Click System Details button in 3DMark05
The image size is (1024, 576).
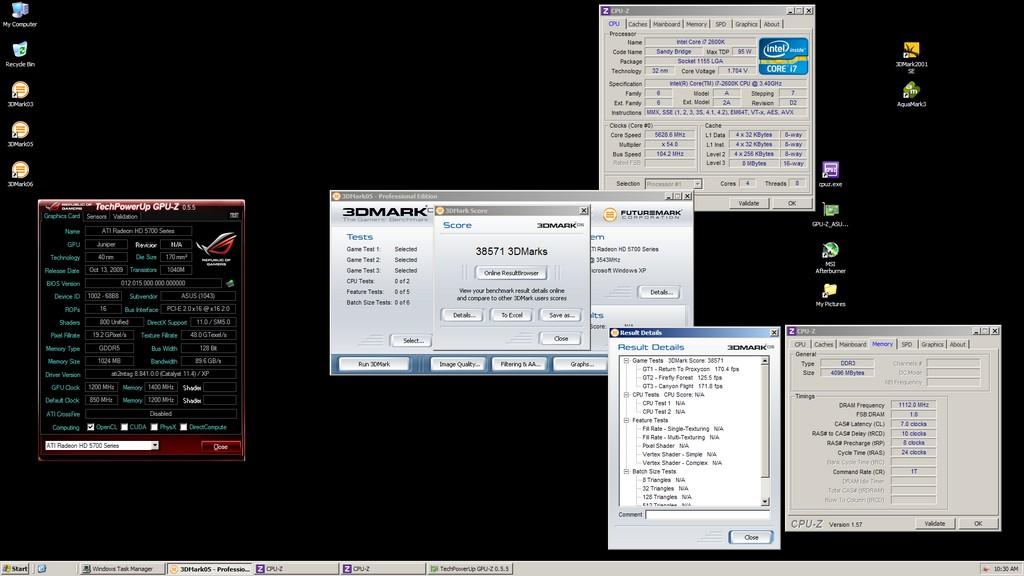[x=660, y=292]
